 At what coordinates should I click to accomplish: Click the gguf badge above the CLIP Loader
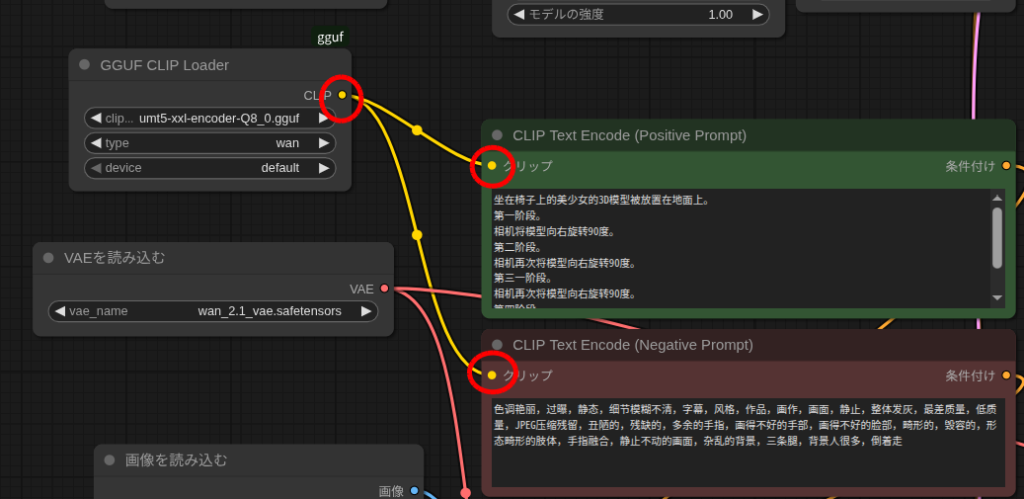pyautogui.click(x=331, y=37)
